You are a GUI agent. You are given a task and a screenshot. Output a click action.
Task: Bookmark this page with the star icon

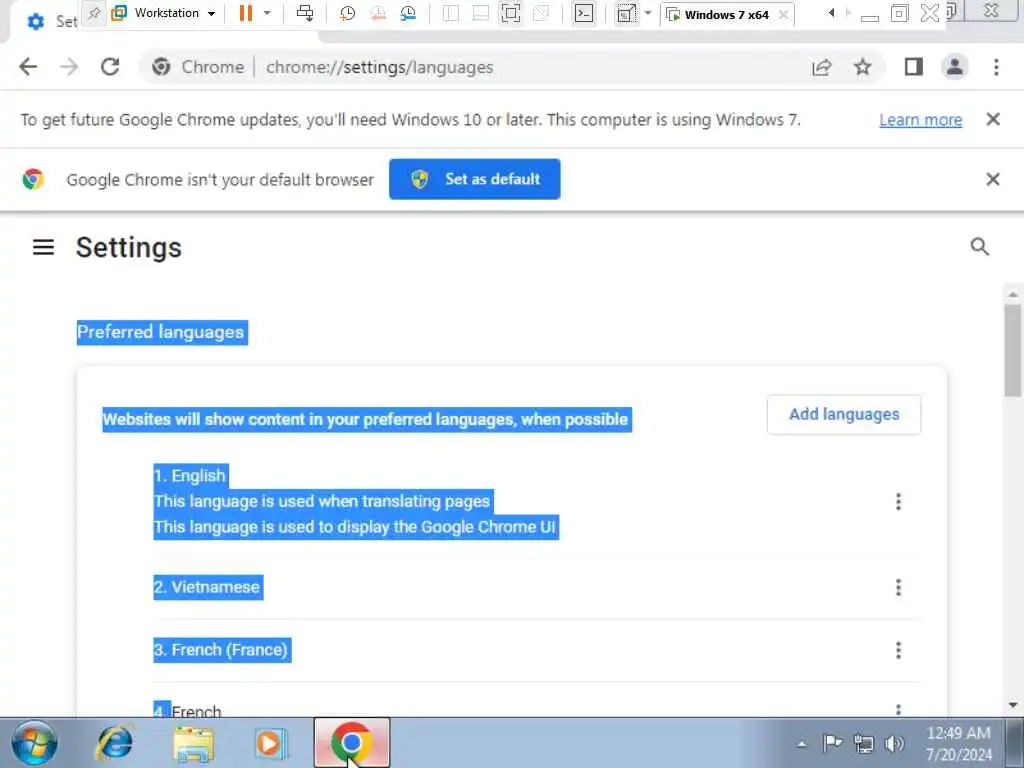click(x=863, y=67)
